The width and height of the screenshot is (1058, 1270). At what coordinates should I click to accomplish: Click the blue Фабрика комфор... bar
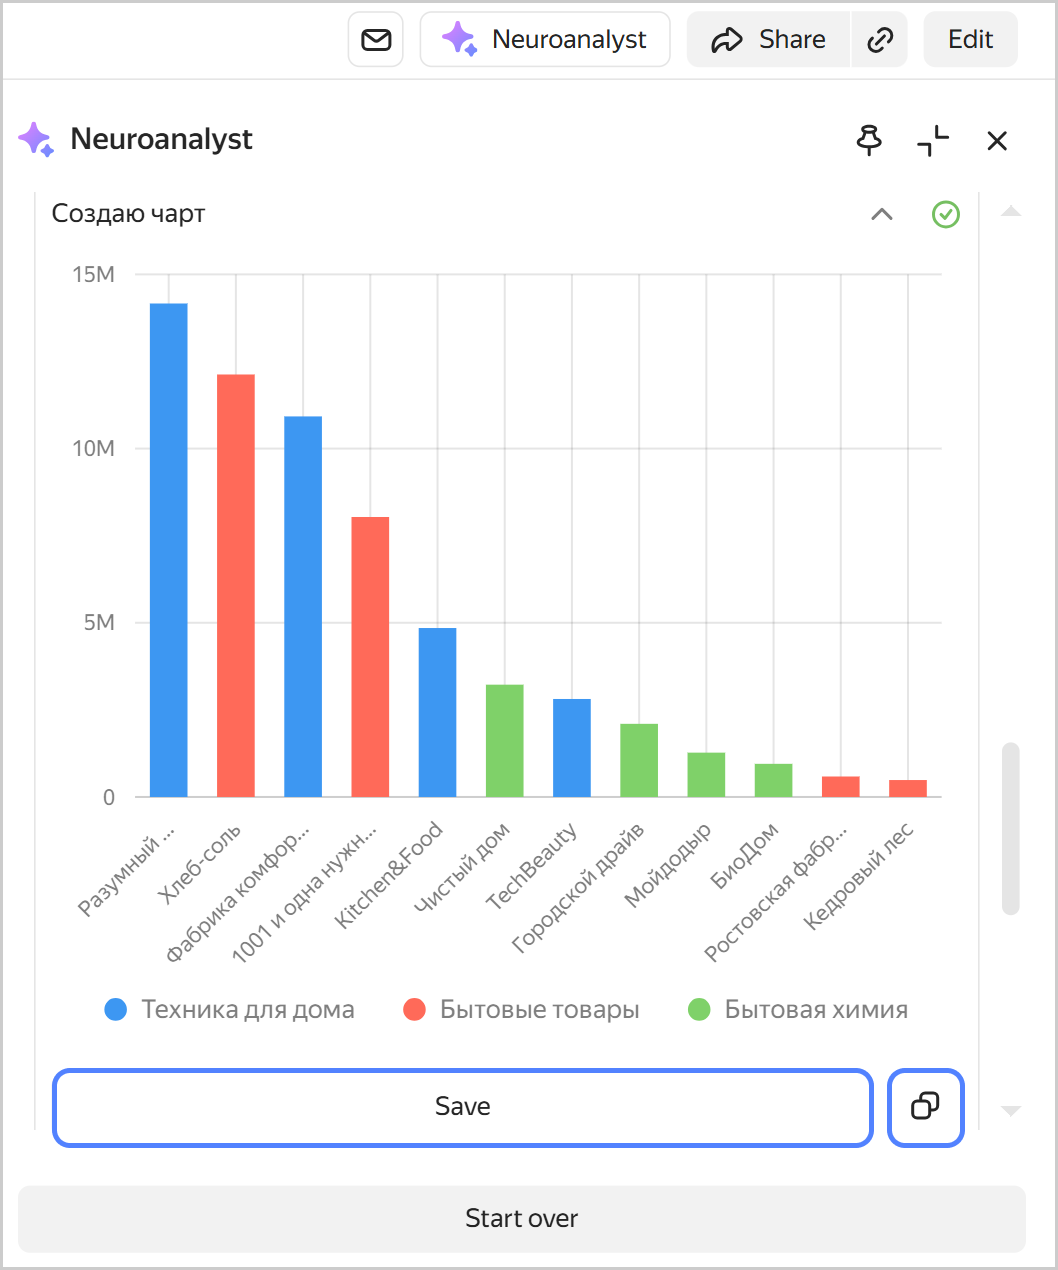tap(303, 606)
